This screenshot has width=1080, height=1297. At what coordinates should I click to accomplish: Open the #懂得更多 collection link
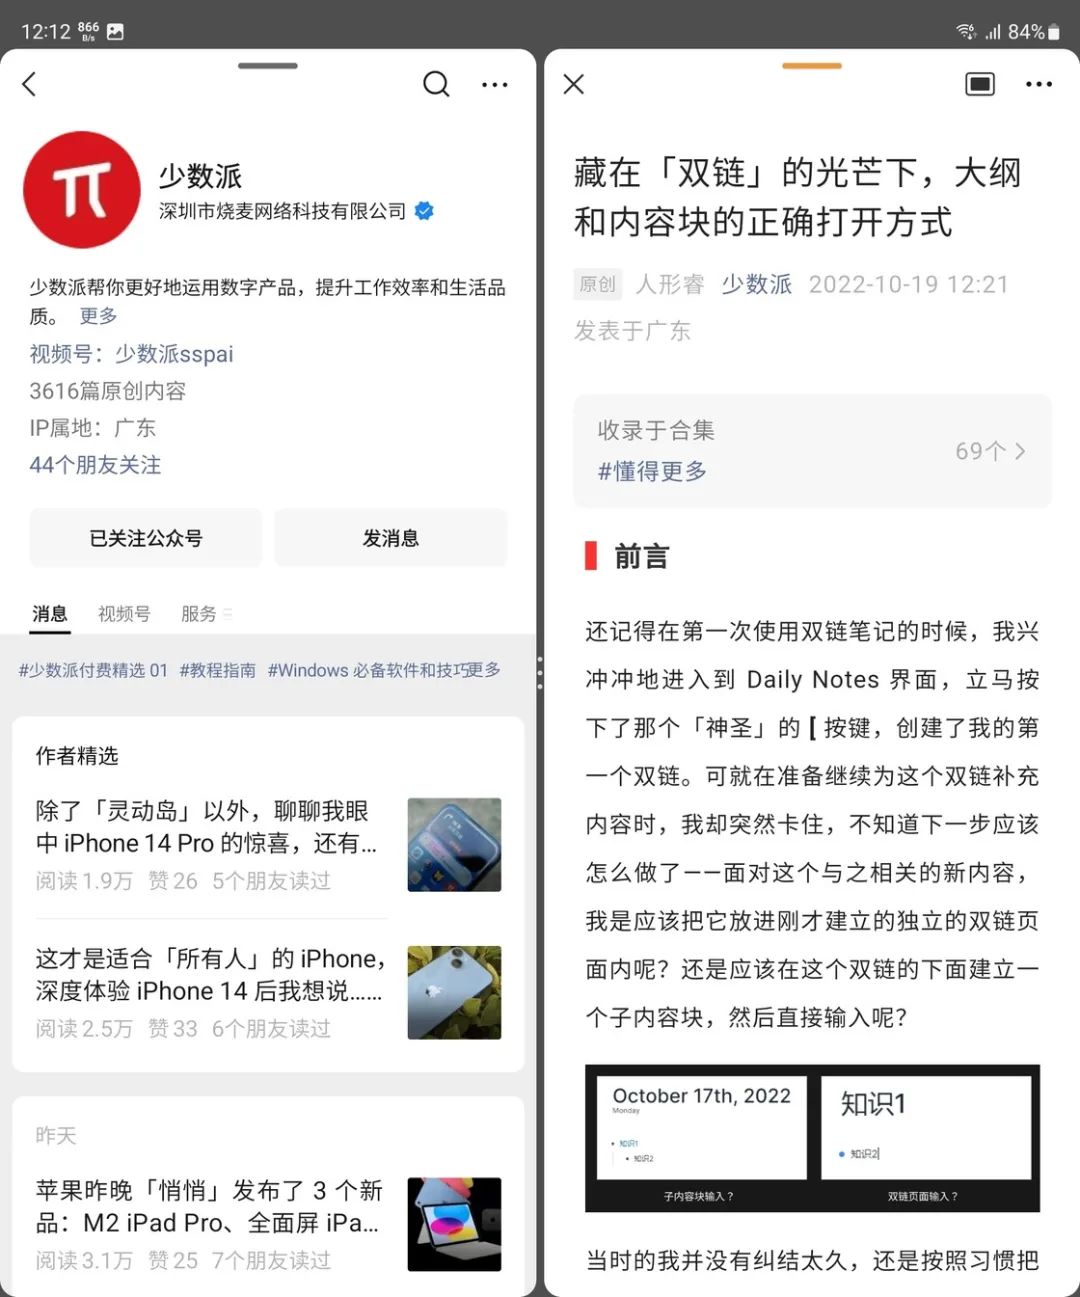652,471
